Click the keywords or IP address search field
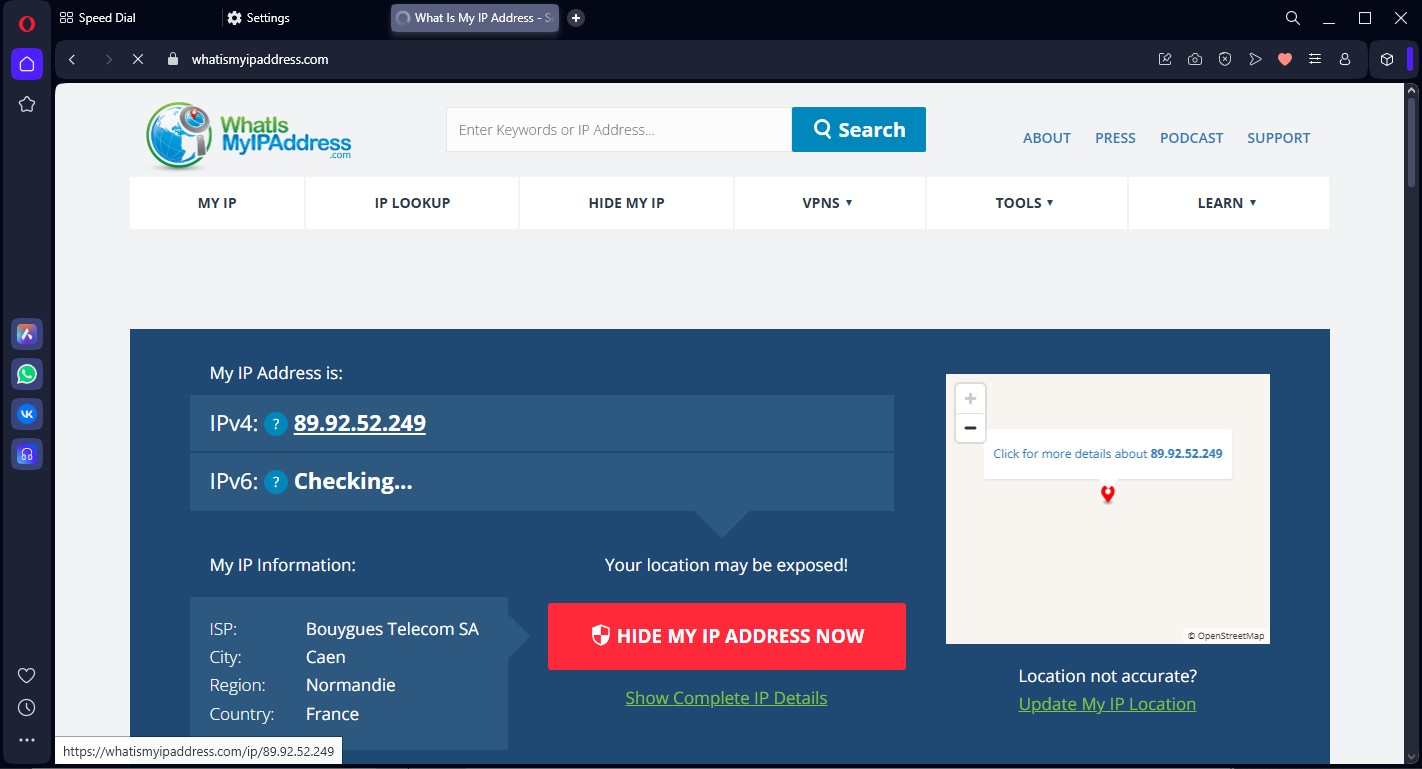The image size is (1422, 769). (618, 130)
